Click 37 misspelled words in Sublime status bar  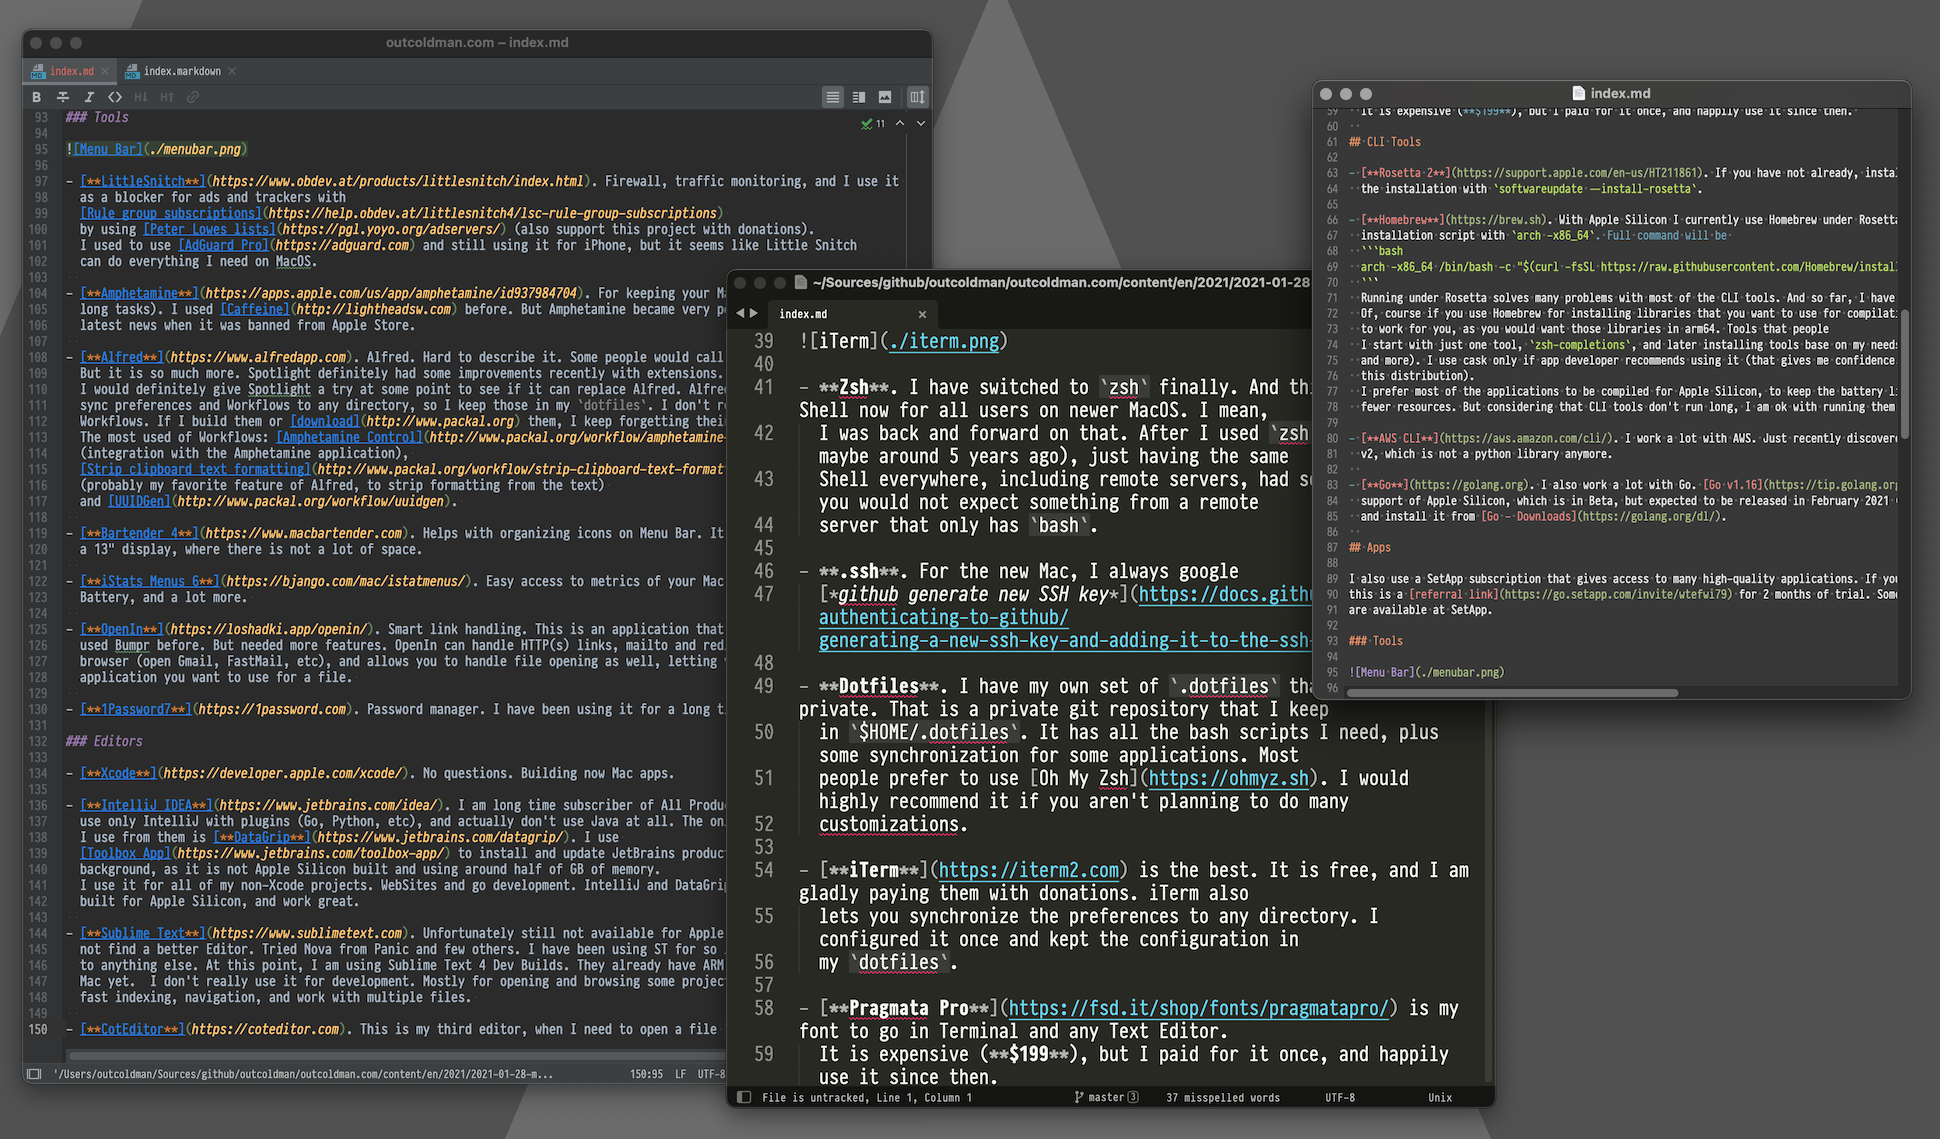[x=1223, y=1097]
